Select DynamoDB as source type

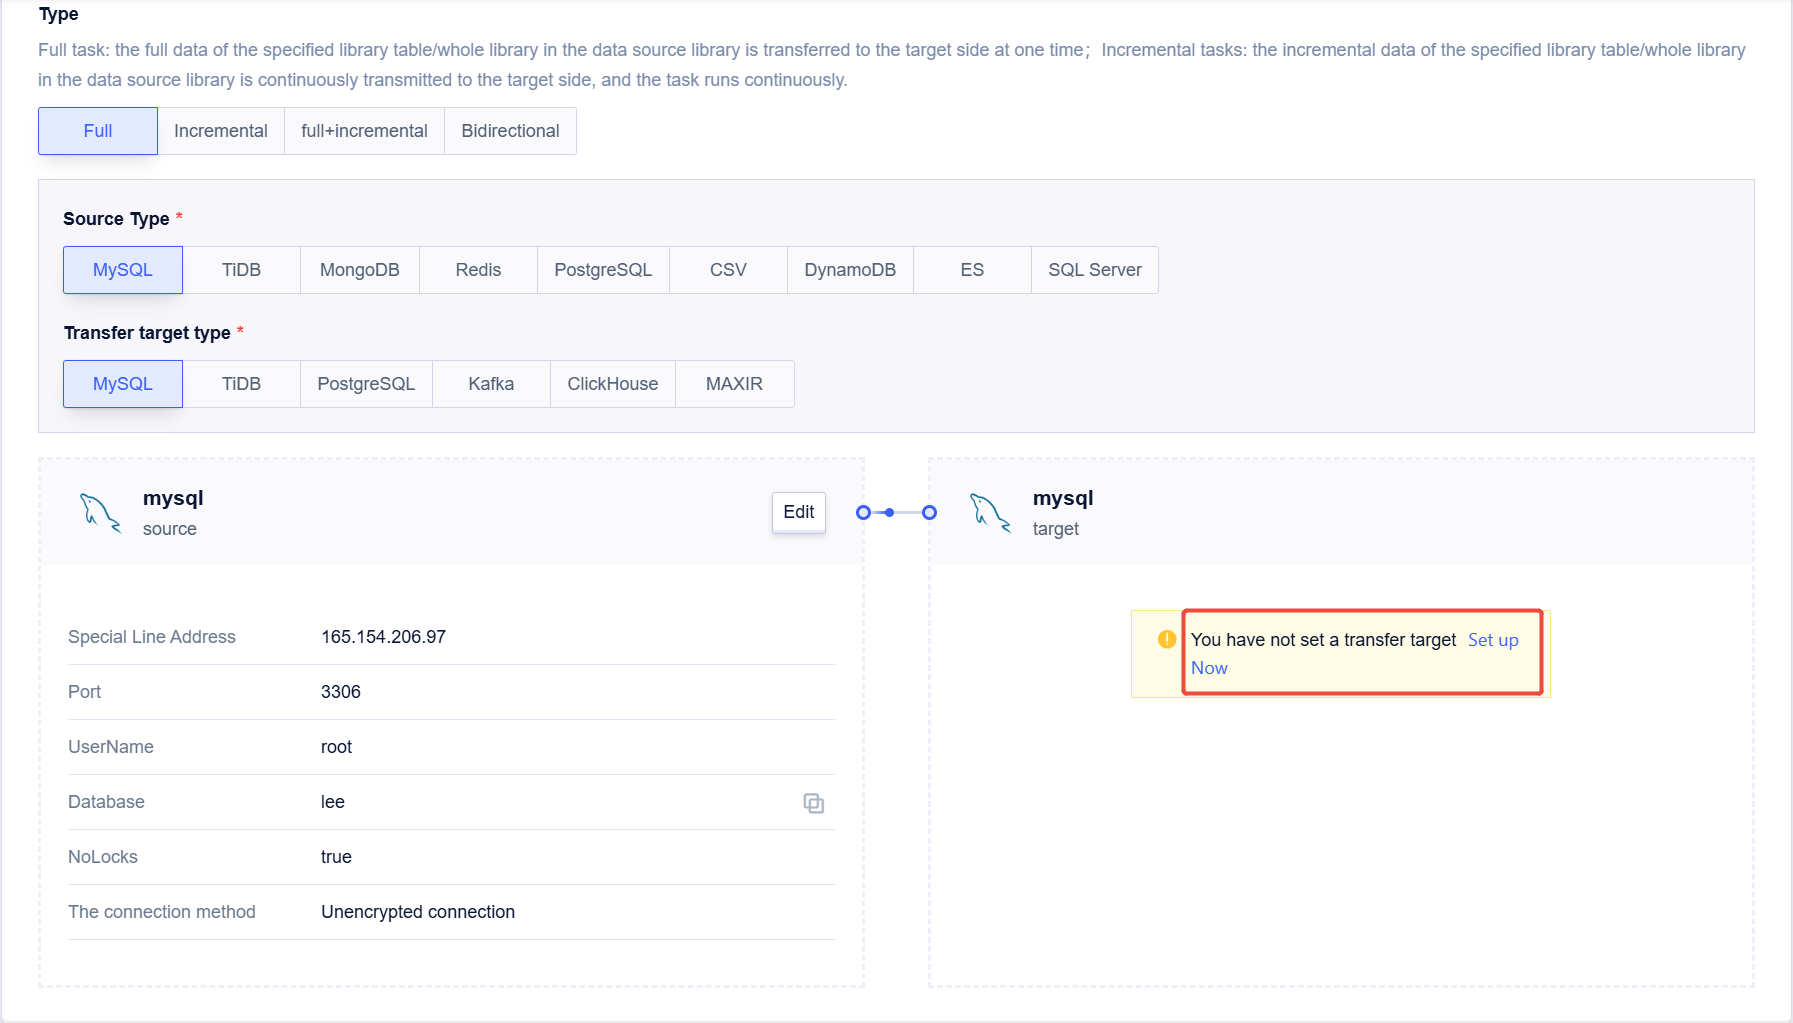pos(850,270)
